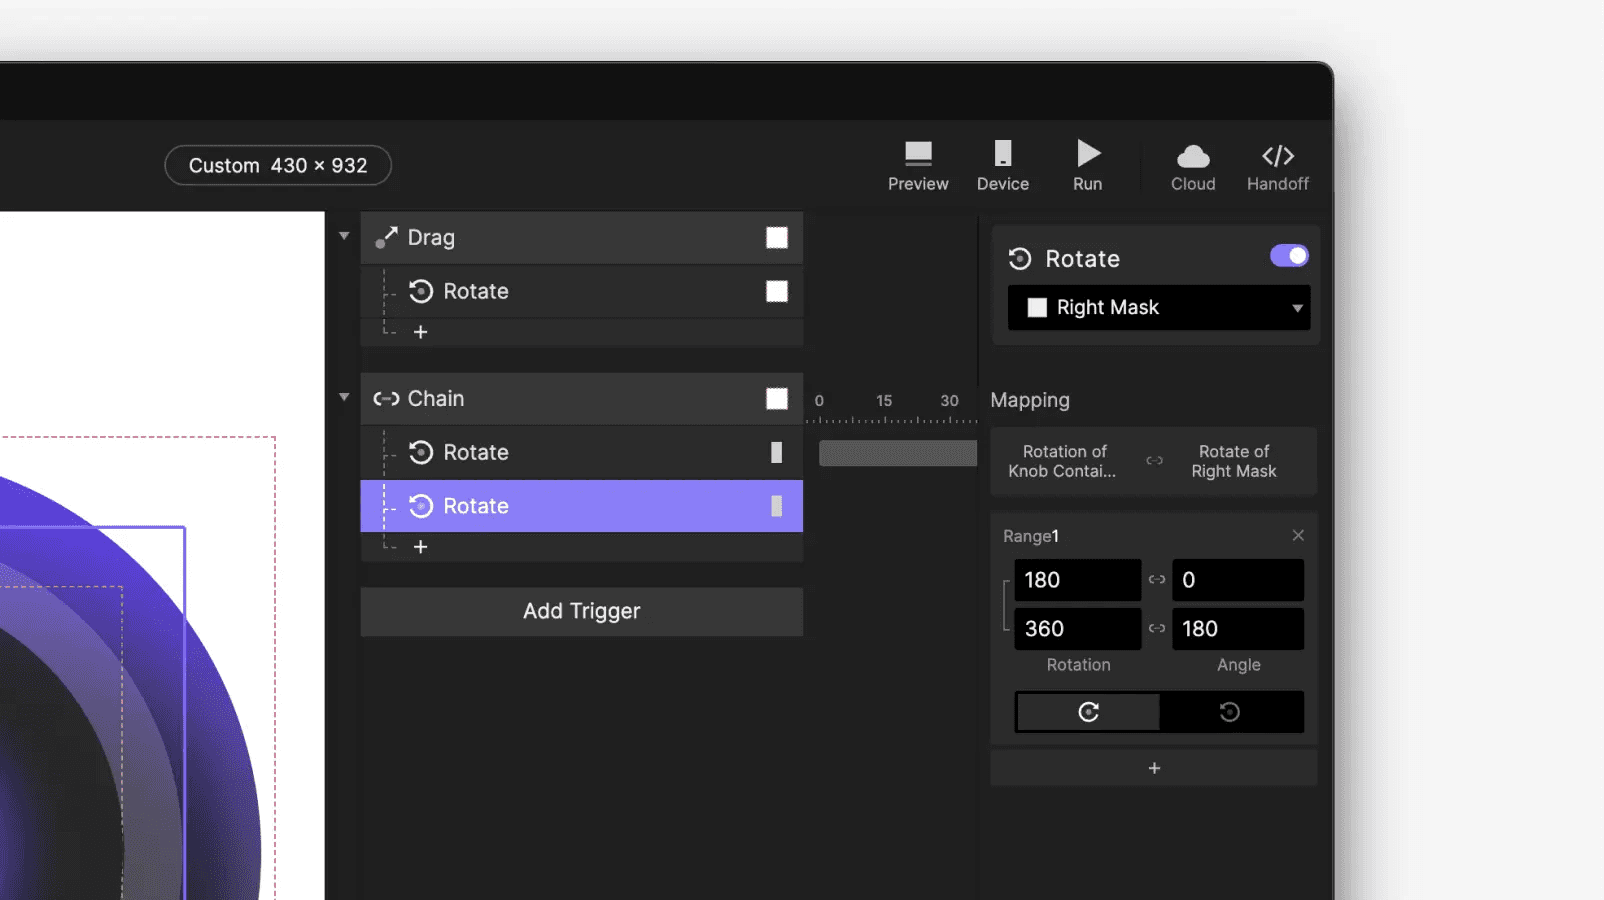The height and width of the screenshot is (900, 1604).
Task: Select the Drag trigger row
Action: coord(581,238)
